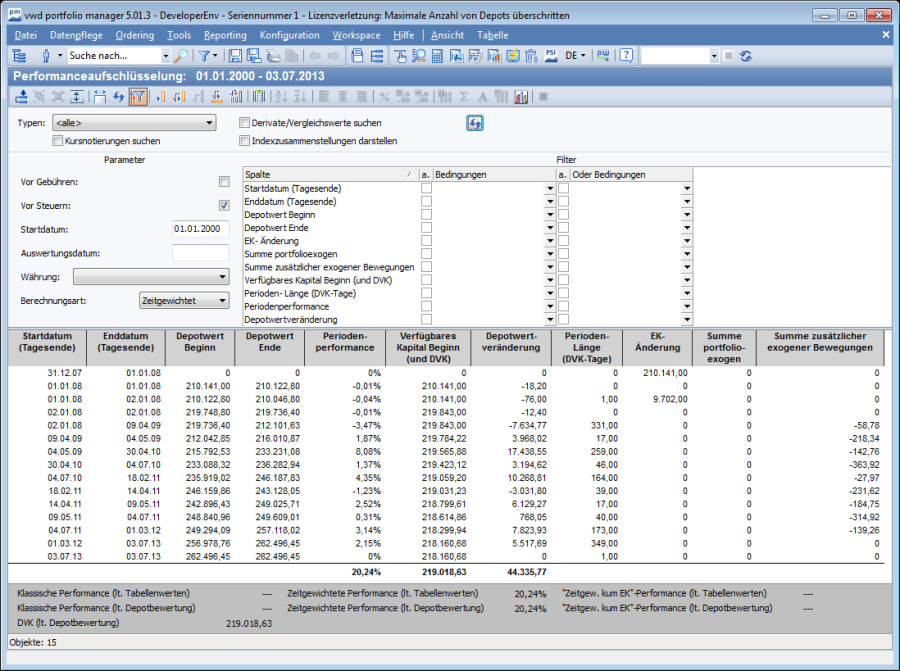The height and width of the screenshot is (671, 900).
Task: Uncheck the Vor Steuern checkbox
Action: tap(224, 206)
